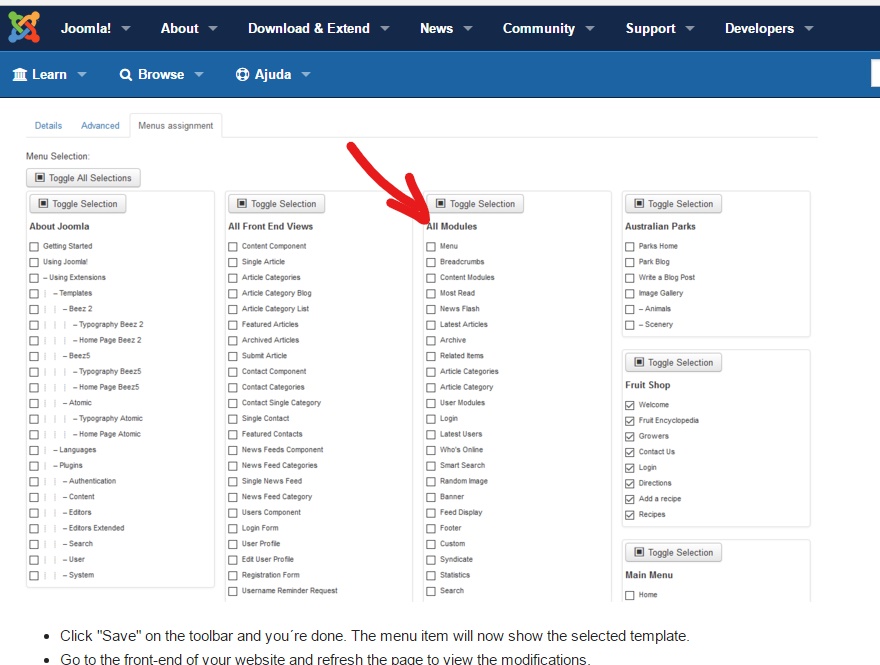The image size is (880, 665).
Task: Uncheck the Growers checkbox
Action: pos(630,437)
